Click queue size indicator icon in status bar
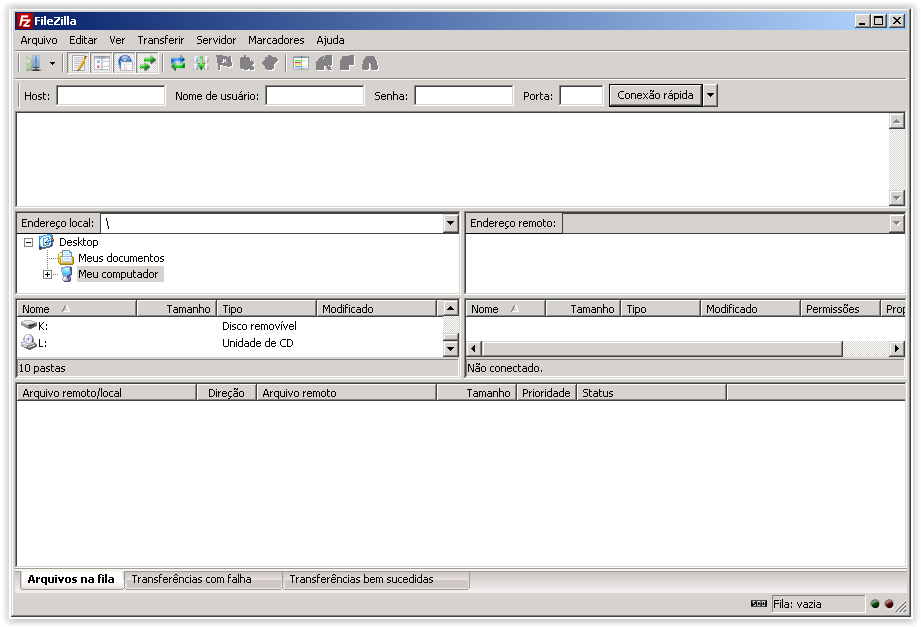 pyautogui.click(x=759, y=603)
